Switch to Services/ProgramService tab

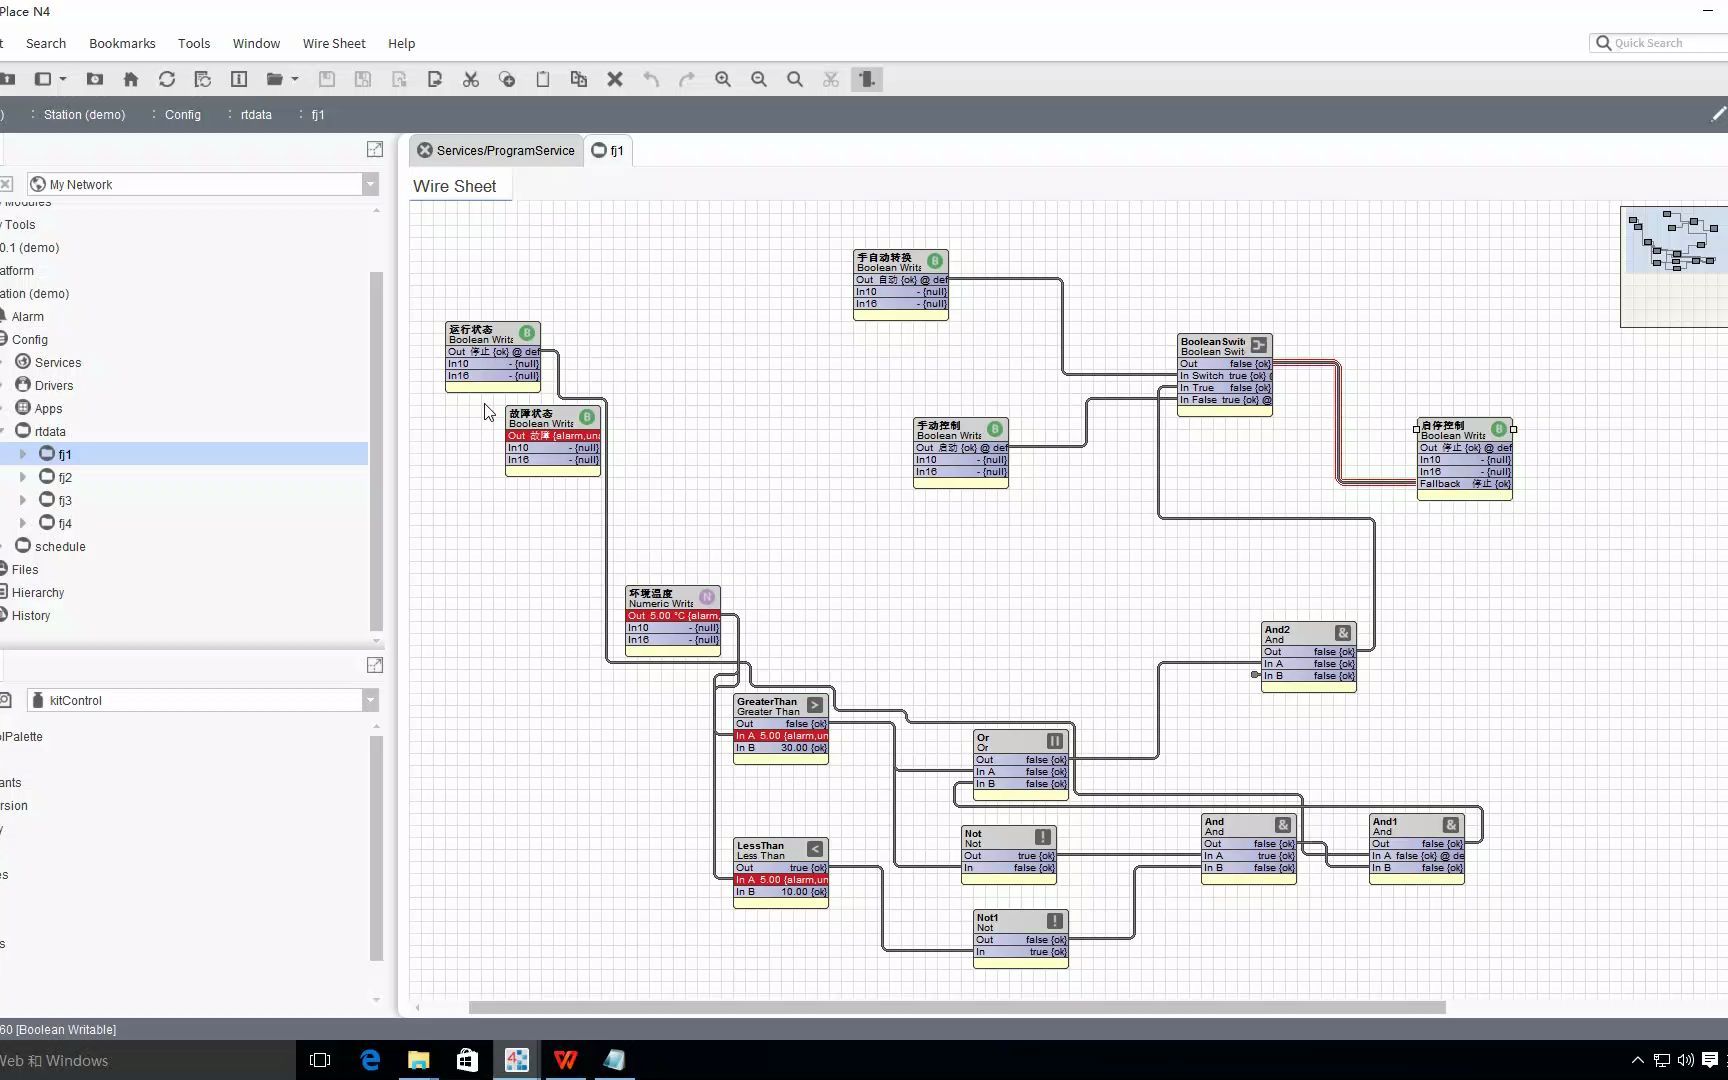(x=505, y=150)
